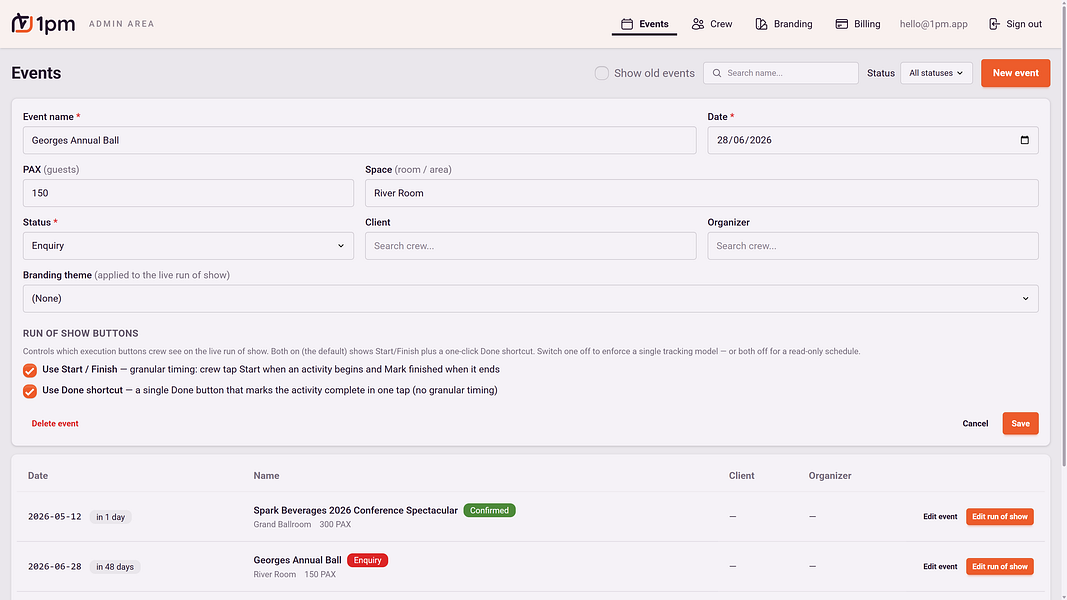Image resolution: width=1067 pixels, height=600 pixels.
Task: Uncheck Use Start / Finish checkbox
Action: 30,370
